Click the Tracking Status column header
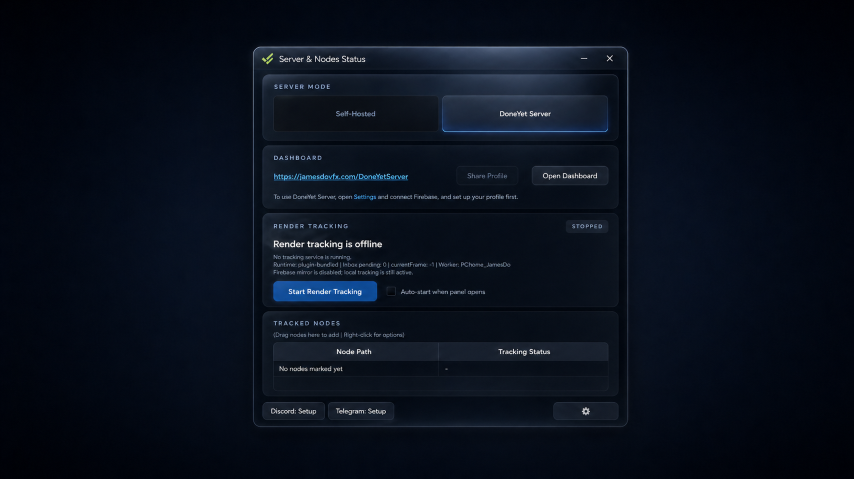Viewport: 854px width, 479px height. click(523, 351)
